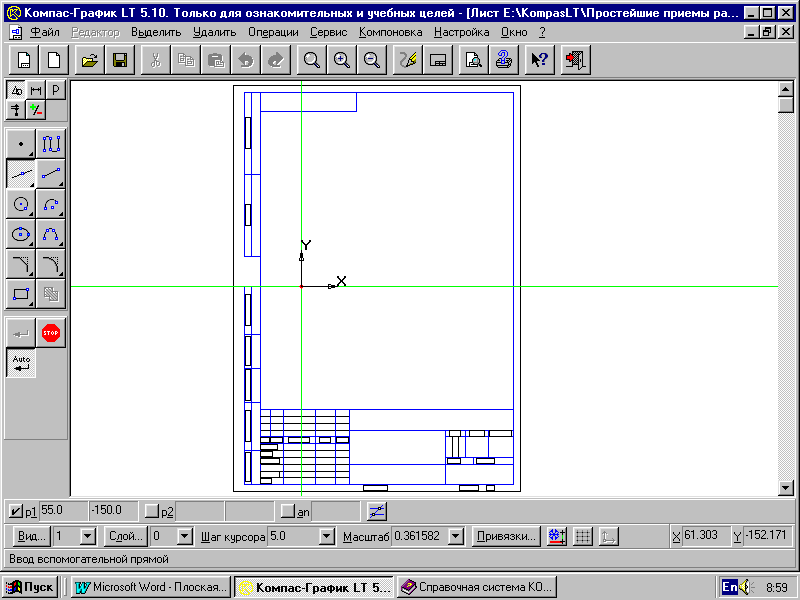Screen dimensions: 800x600
Task: Select the auxiliary line tool
Action: point(21,174)
